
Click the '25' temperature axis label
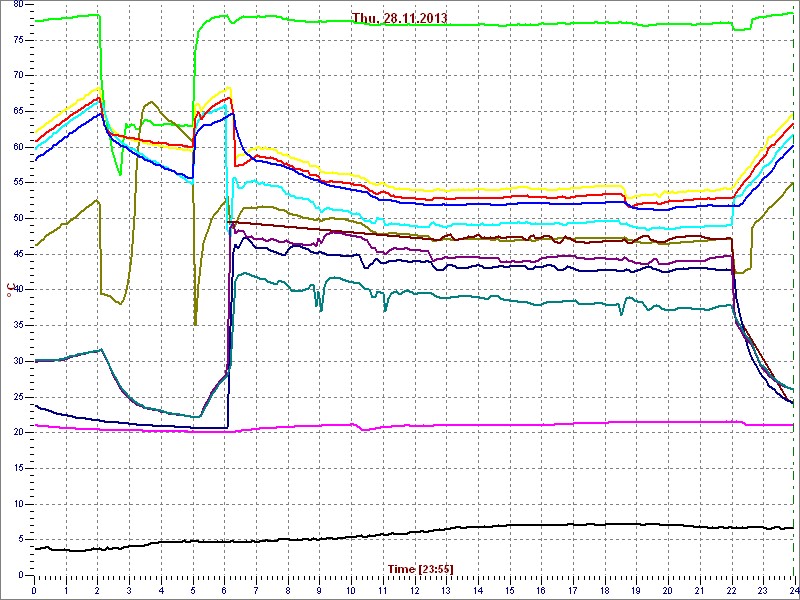tap(18, 396)
